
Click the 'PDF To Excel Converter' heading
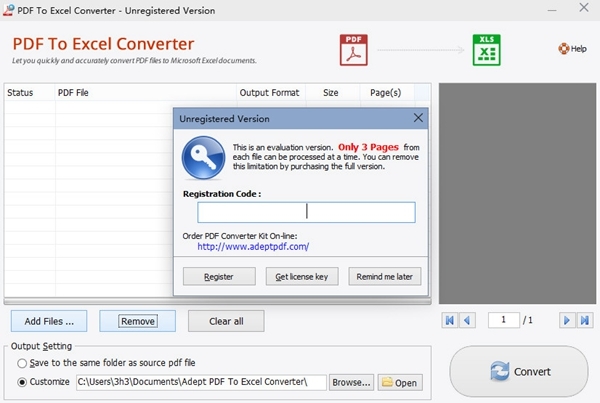[103, 44]
